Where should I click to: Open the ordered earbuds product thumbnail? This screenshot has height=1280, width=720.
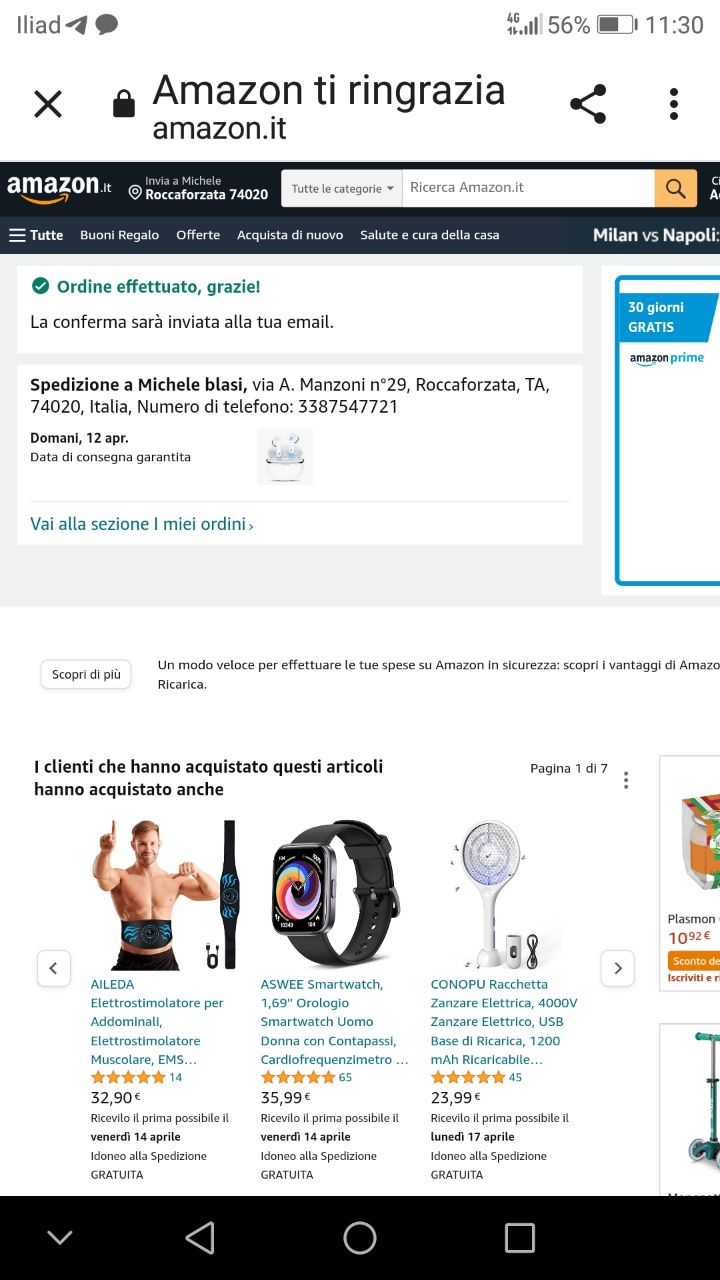[x=285, y=457]
